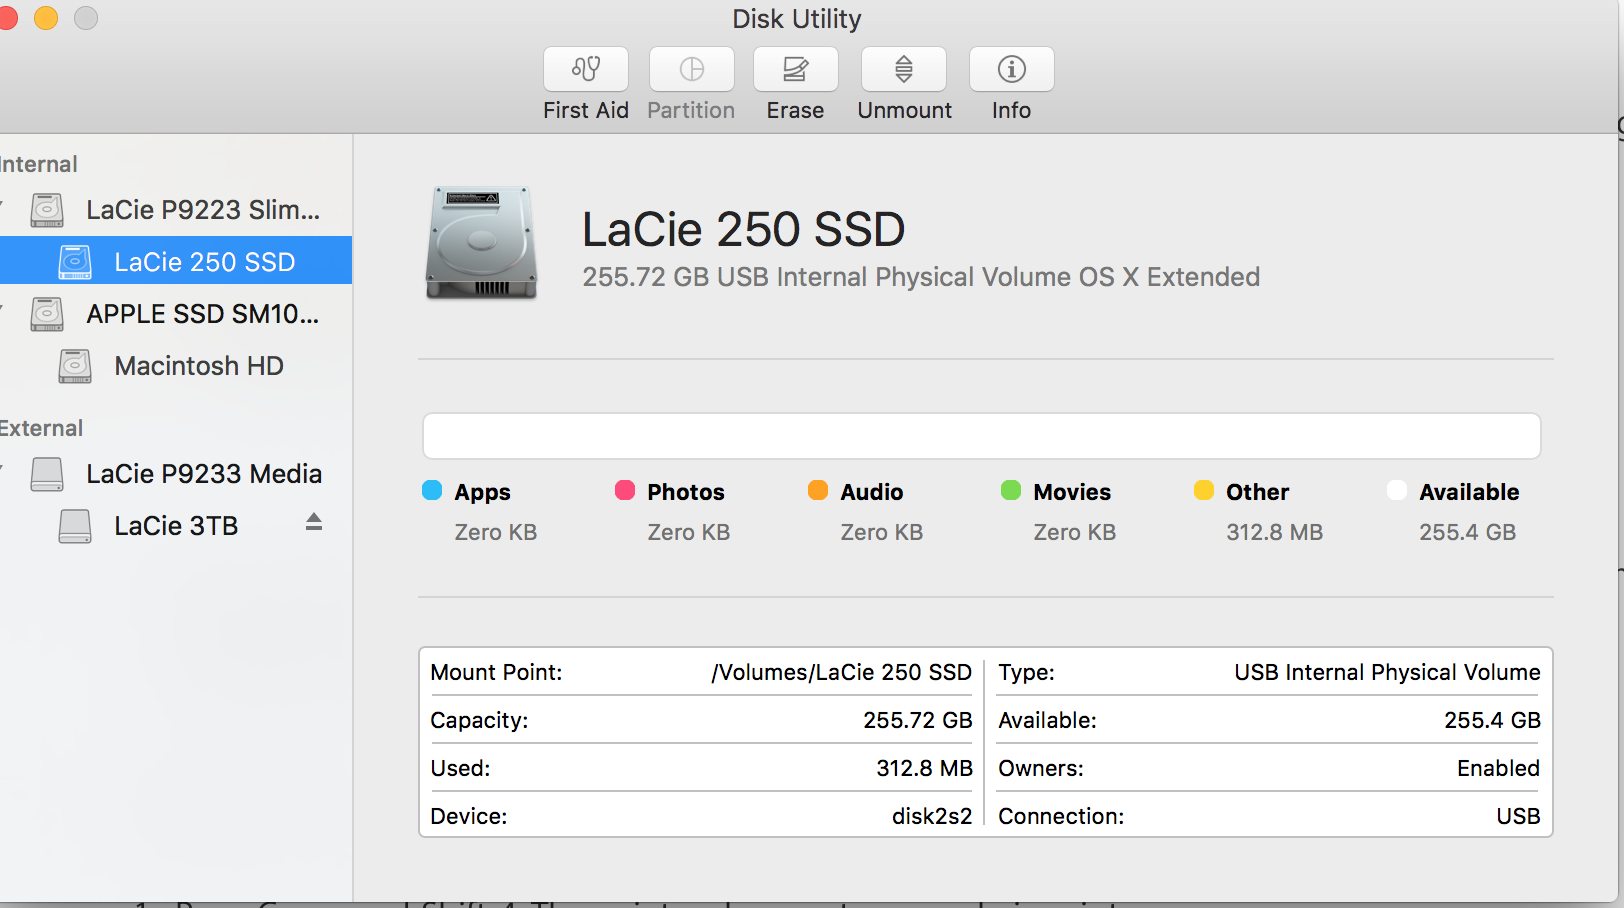Click the Info label in the toolbar
This screenshot has width=1624, height=908.
(x=1012, y=110)
